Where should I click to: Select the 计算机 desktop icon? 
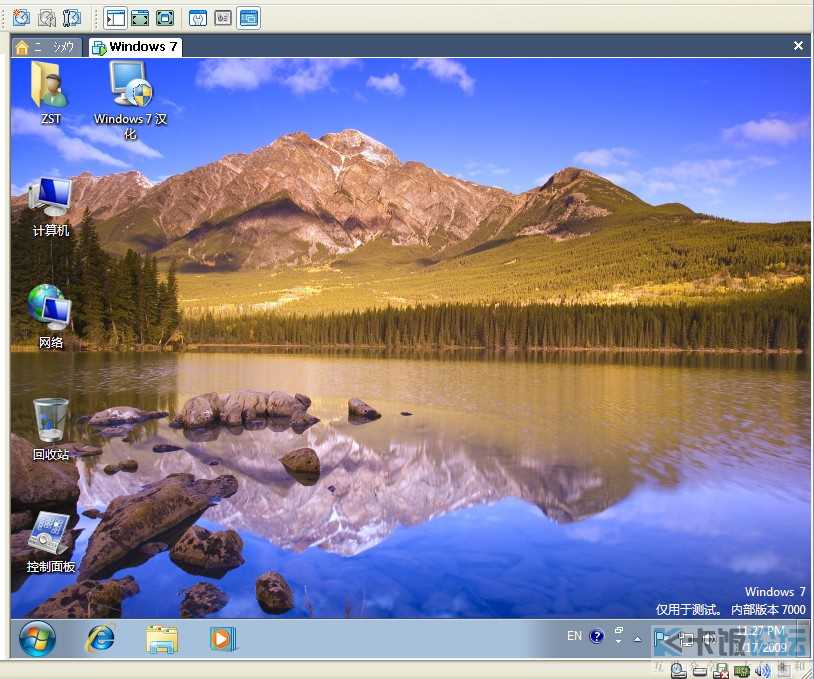tap(50, 207)
